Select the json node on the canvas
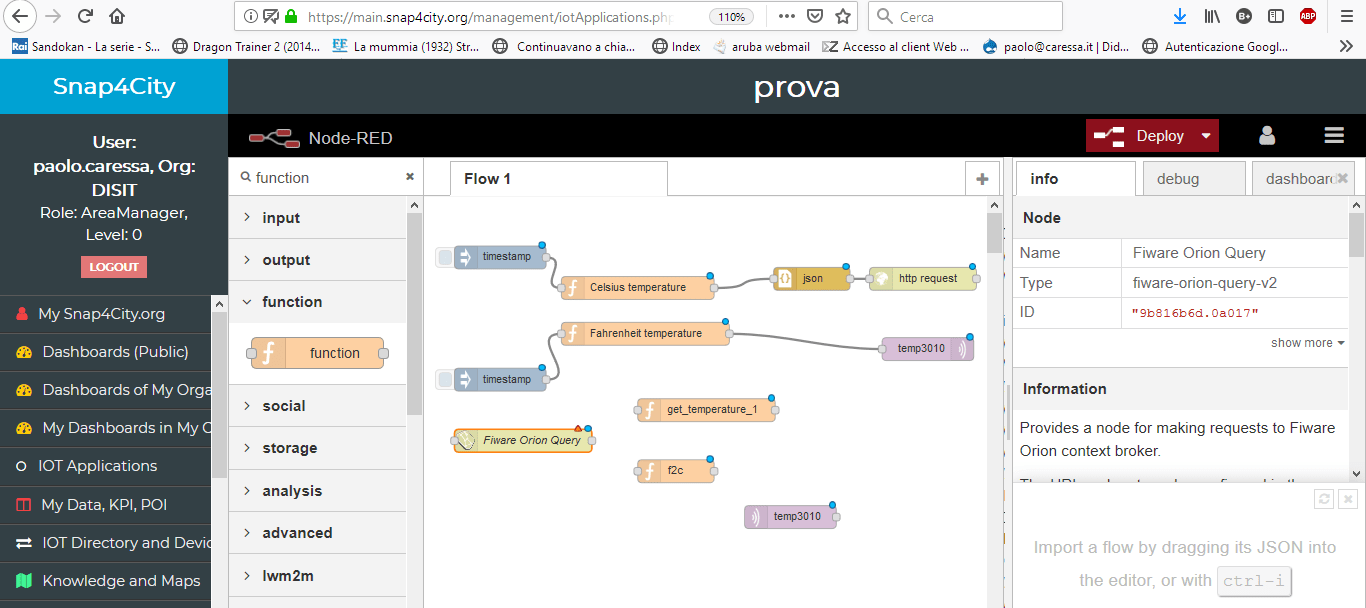 pyautogui.click(x=812, y=278)
